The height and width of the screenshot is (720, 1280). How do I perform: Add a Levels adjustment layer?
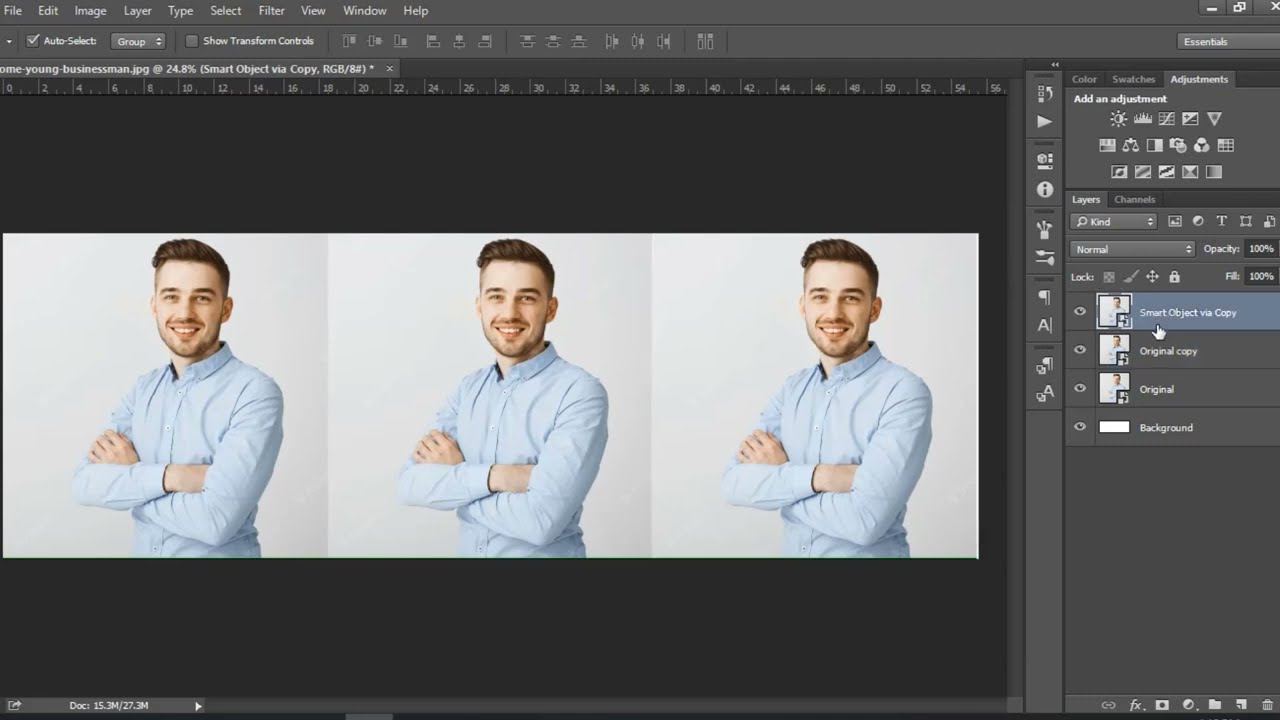1142,119
